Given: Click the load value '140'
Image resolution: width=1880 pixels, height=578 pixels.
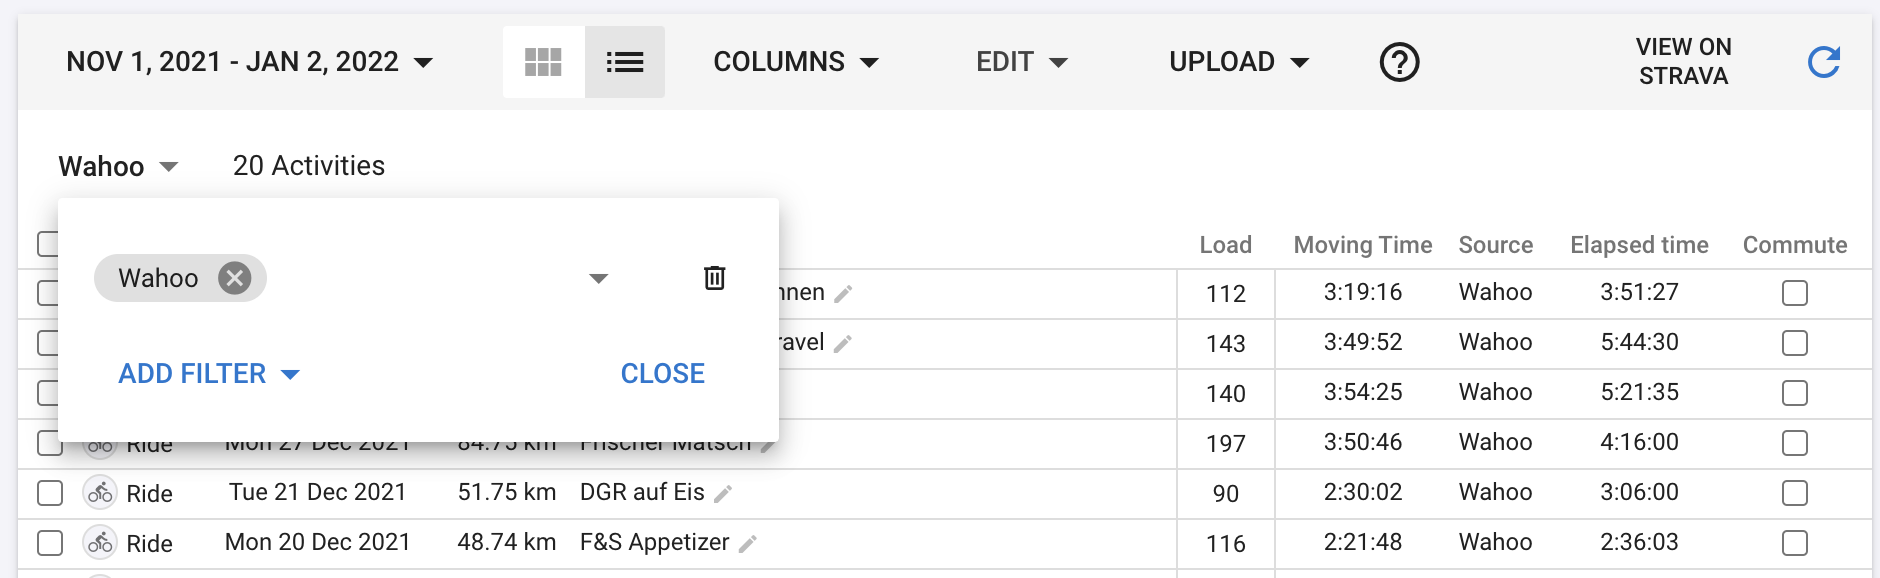Looking at the screenshot, I should [x=1226, y=393].
